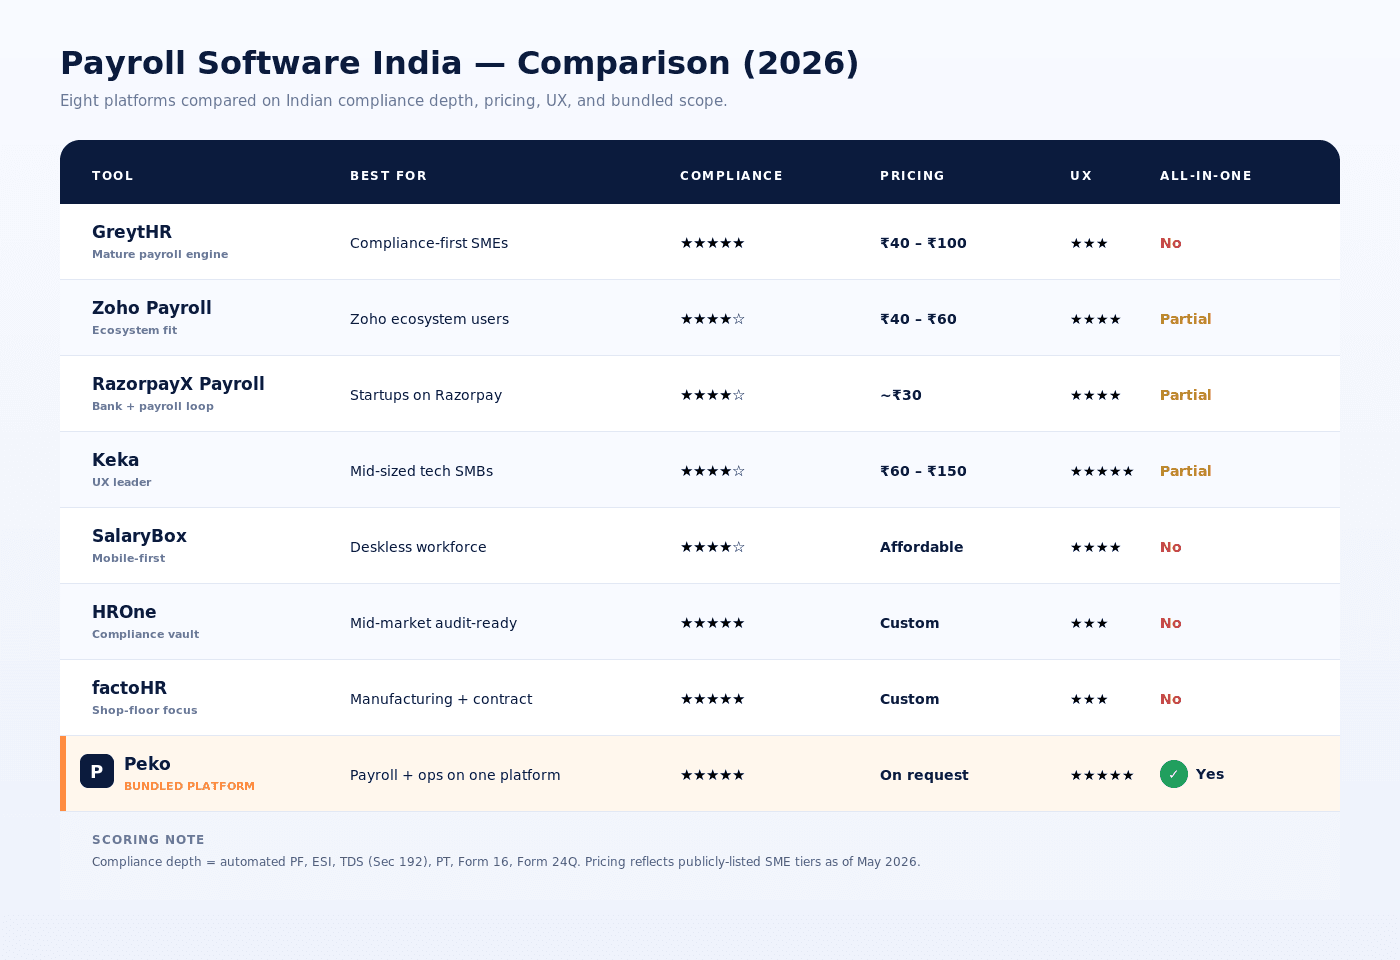Click 'Mid-market audit-ready' cell

click(433, 623)
